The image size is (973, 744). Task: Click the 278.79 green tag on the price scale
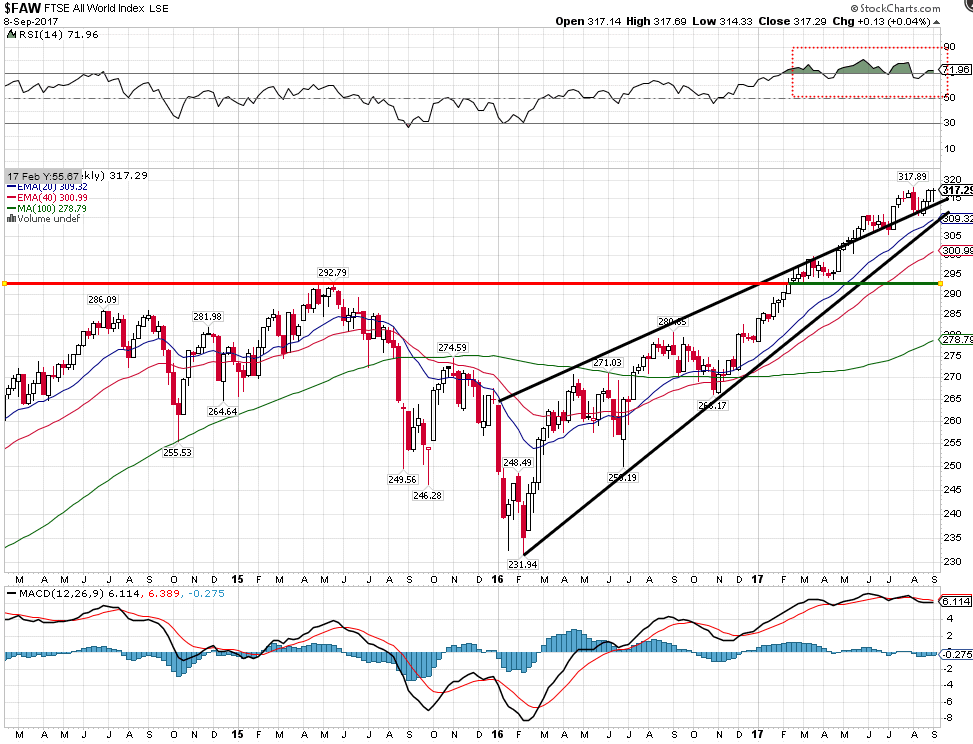click(957, 339)
